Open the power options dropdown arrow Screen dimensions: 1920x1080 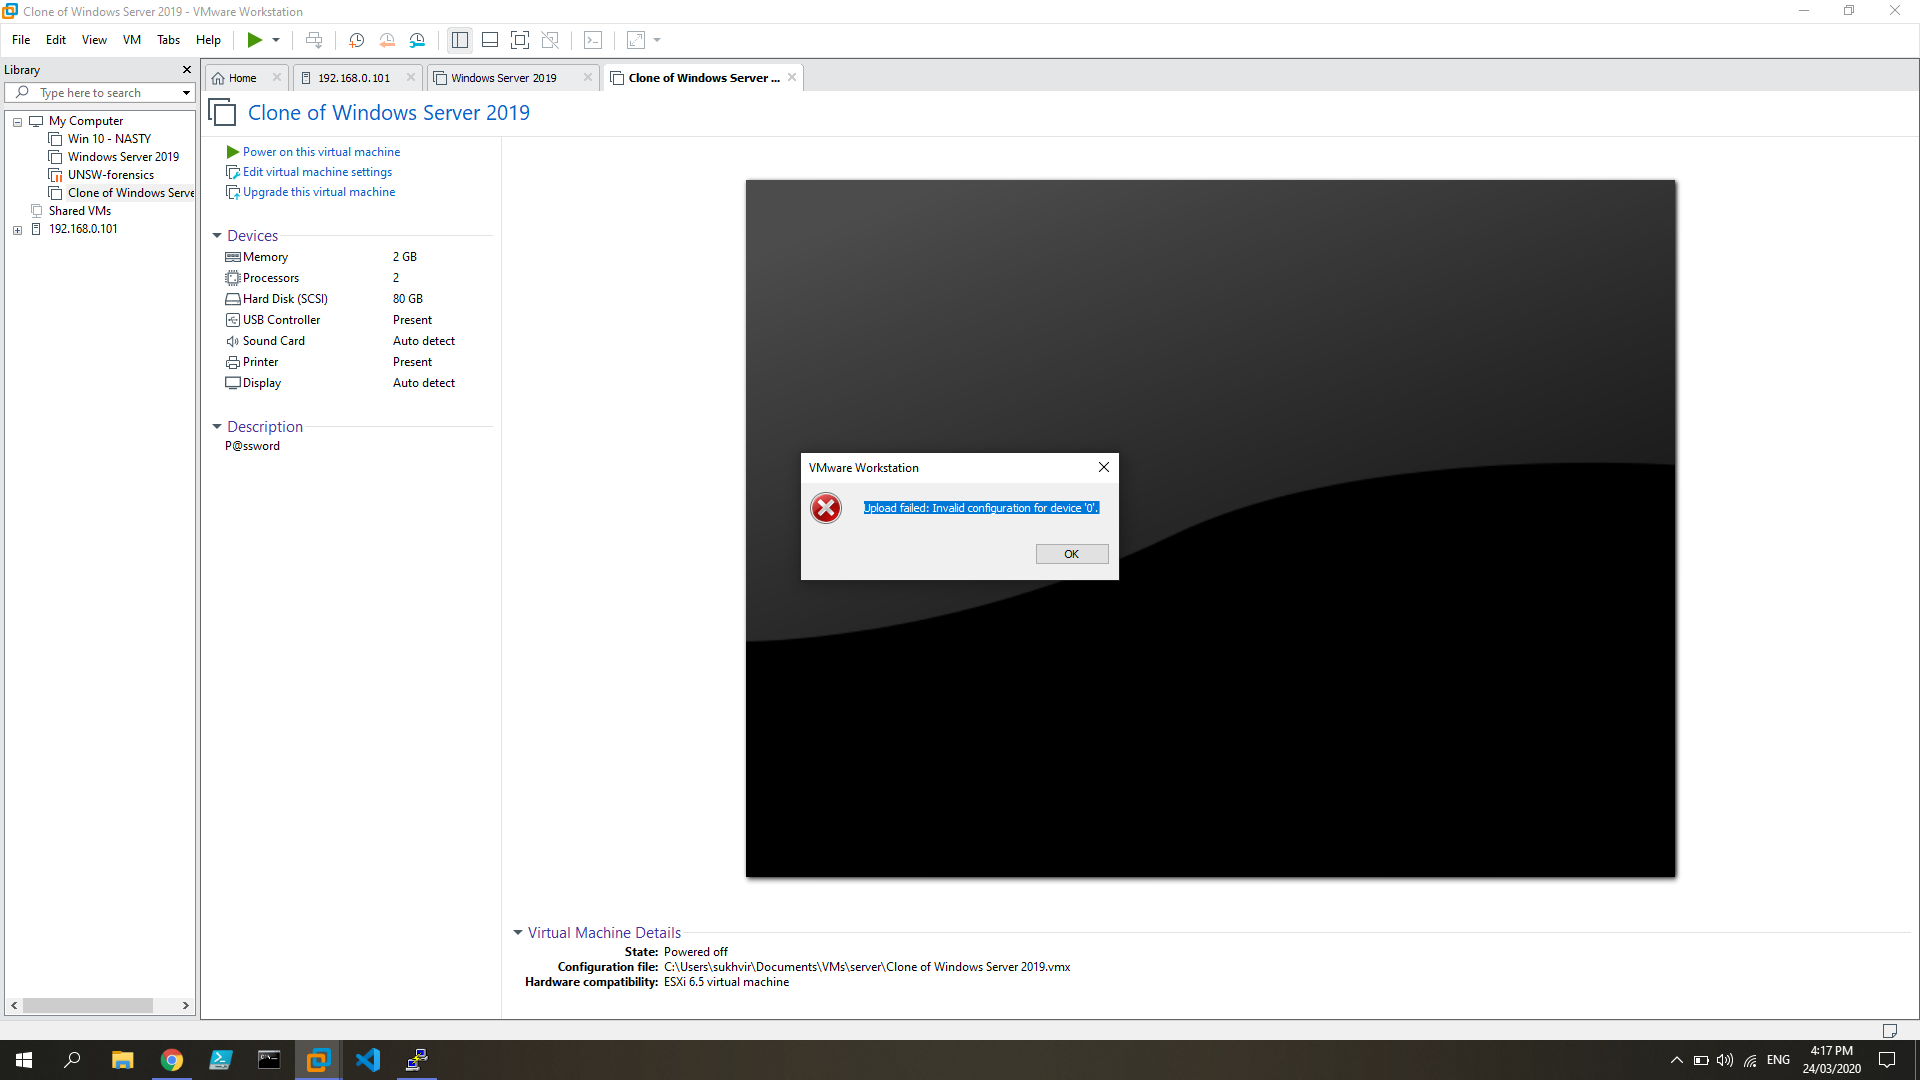tap(276, 40)
